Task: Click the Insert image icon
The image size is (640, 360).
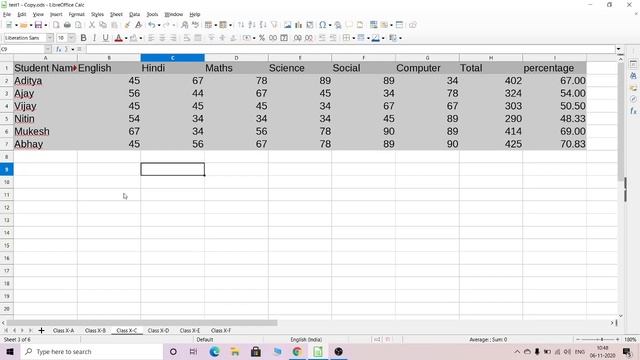Action: point(288,25)
